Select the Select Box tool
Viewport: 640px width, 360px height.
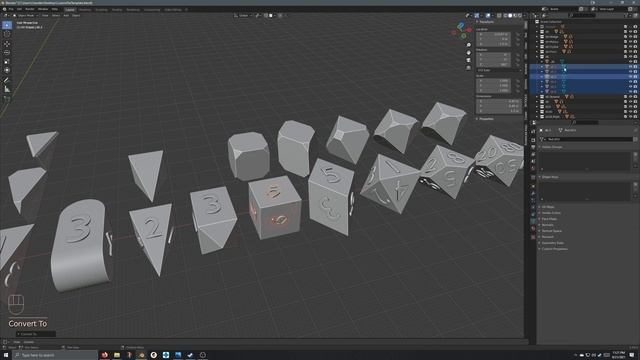click(7, 25)
